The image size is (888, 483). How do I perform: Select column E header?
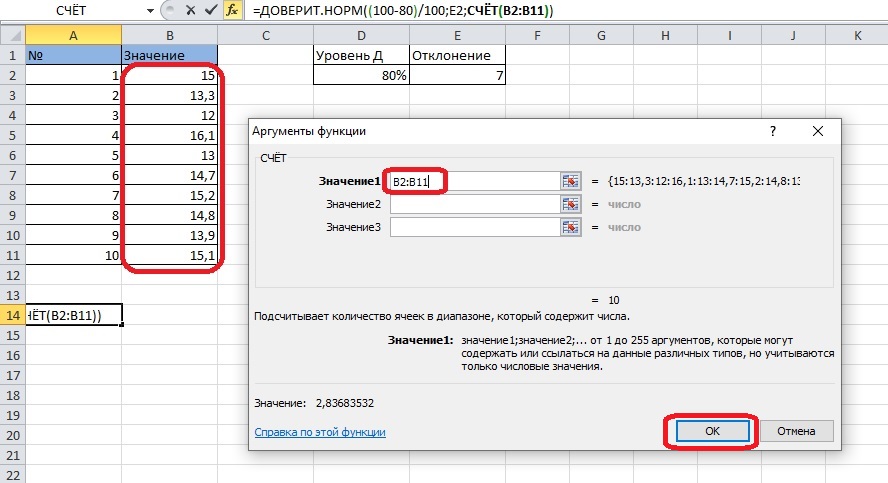pos(457,36)
